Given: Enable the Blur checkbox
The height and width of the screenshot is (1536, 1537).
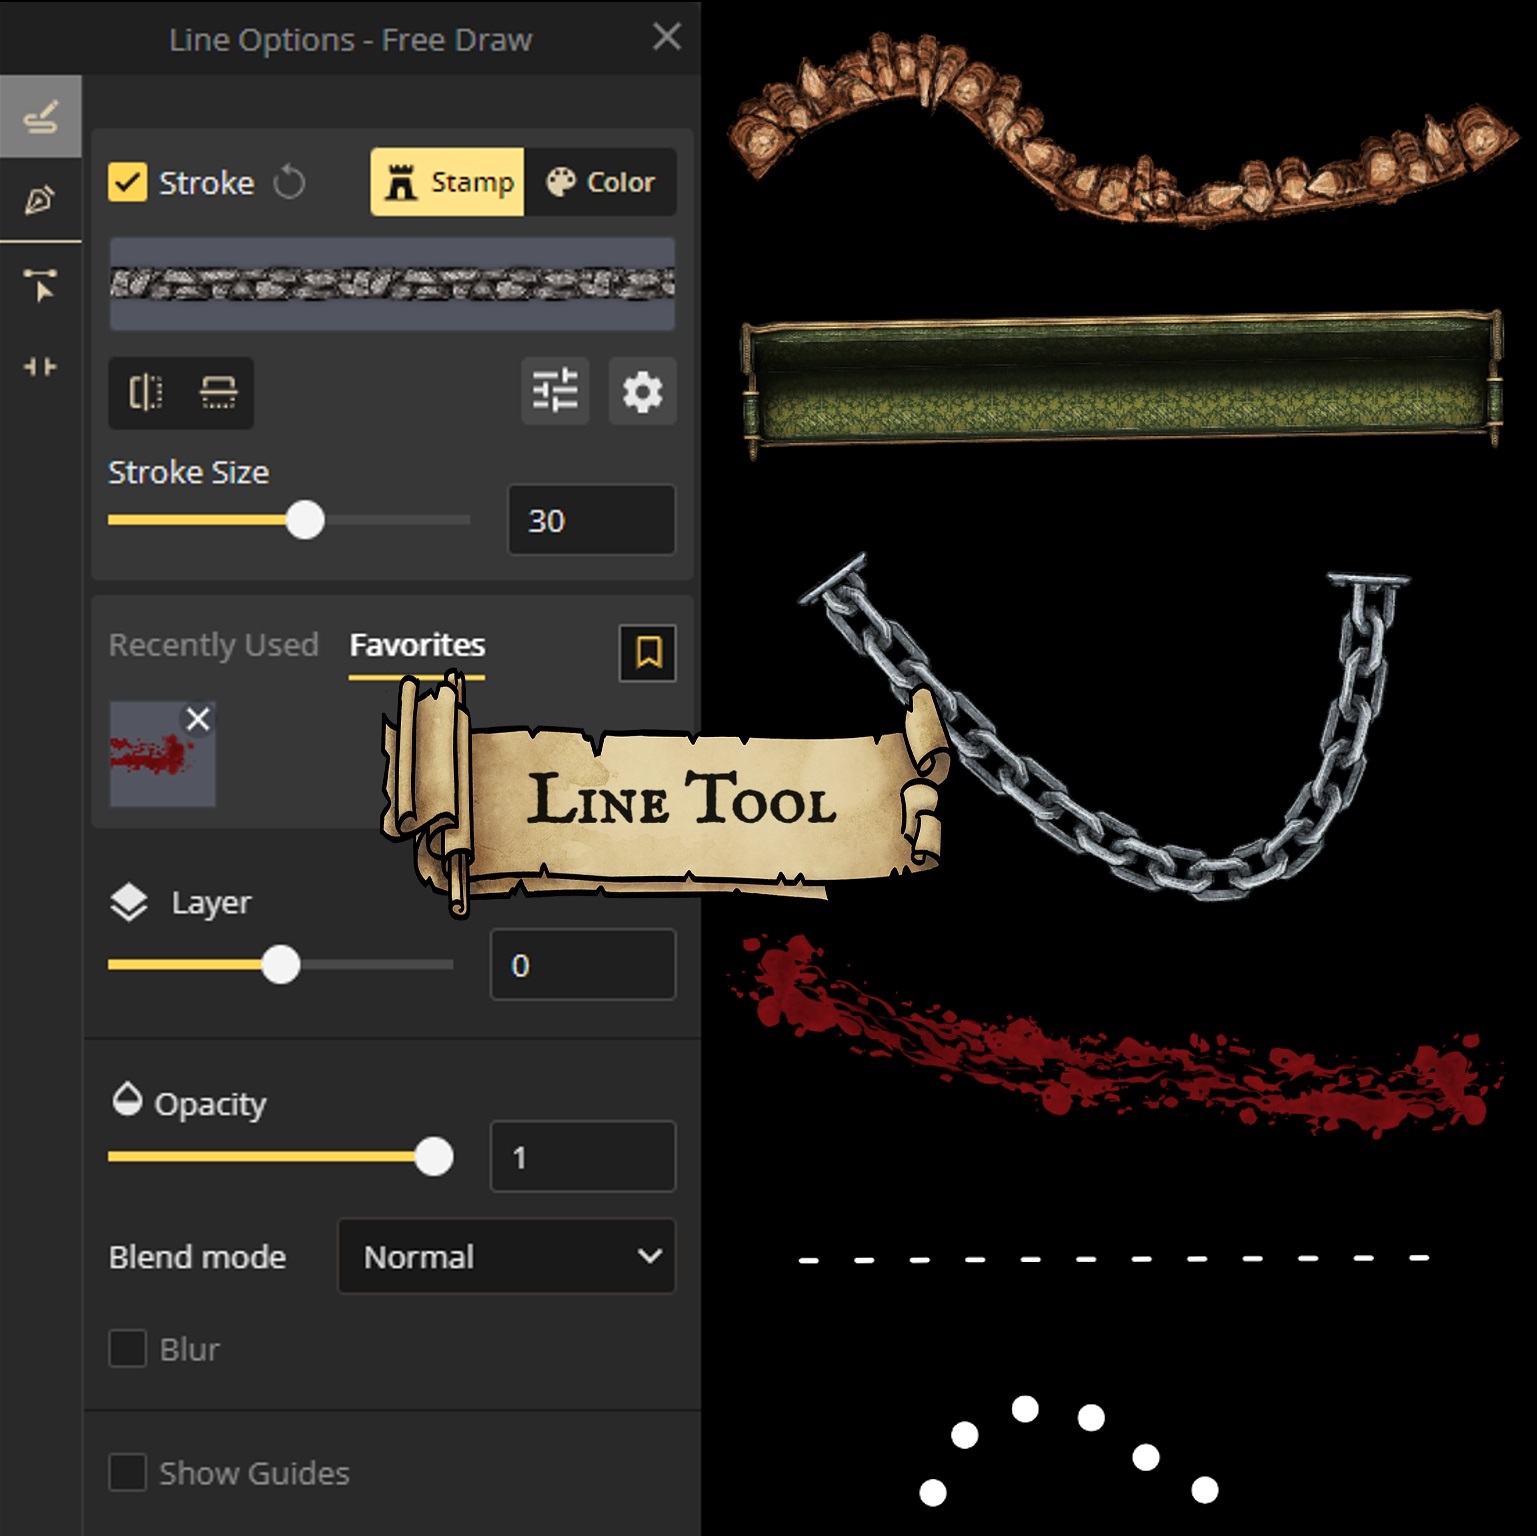Looking at the screenshot, I should click(128, 1348).
